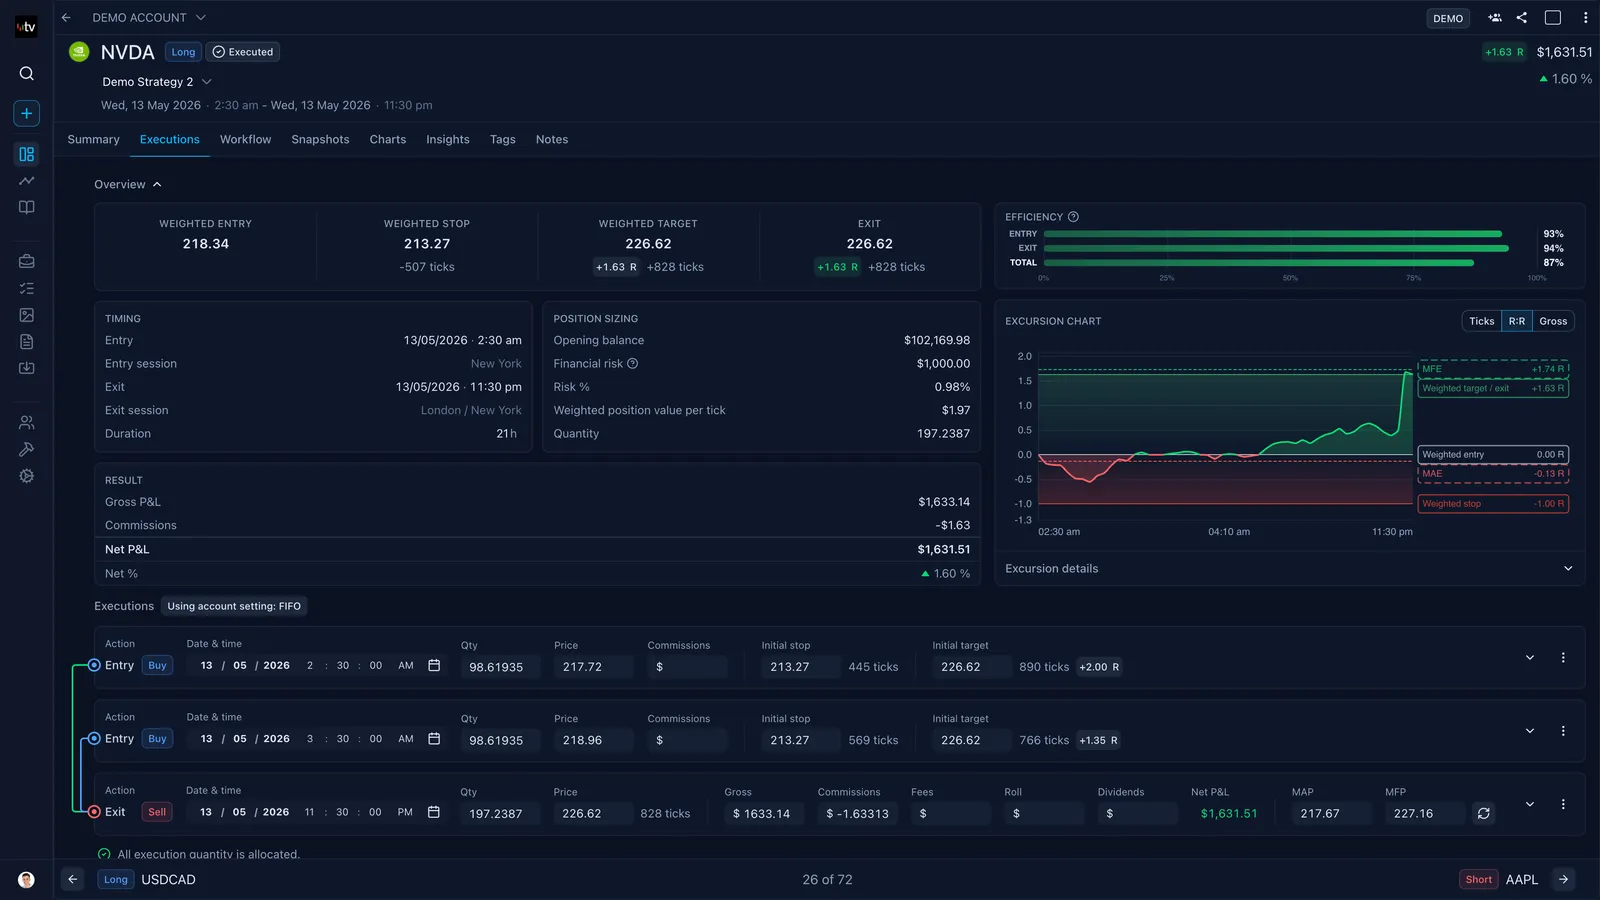
Task: Open the document notes sidebar icon
Action: (x=27, y=342)
